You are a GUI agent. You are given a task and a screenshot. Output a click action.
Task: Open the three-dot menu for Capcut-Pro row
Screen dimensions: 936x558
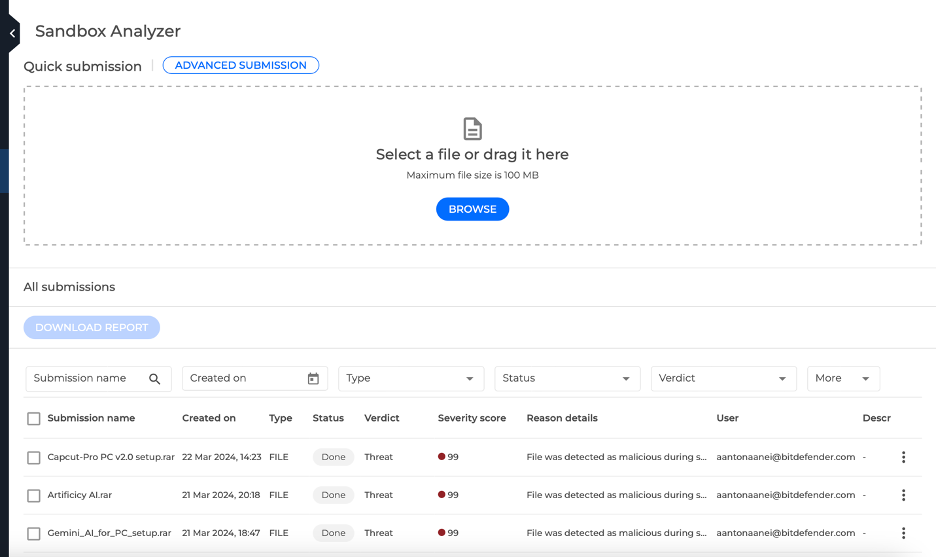(903, 457)
